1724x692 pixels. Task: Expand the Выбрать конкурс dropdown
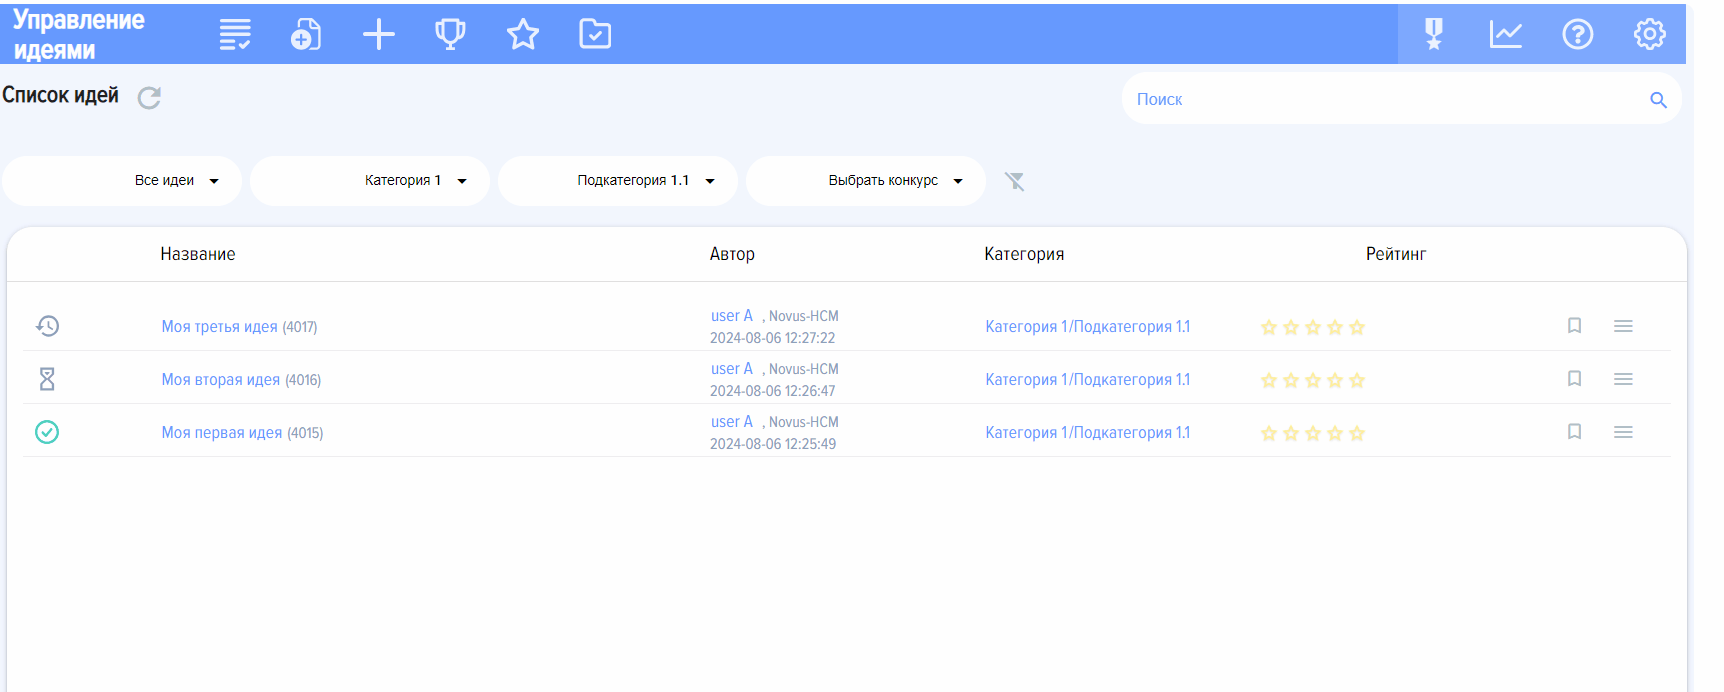click(x=866, y=181)
